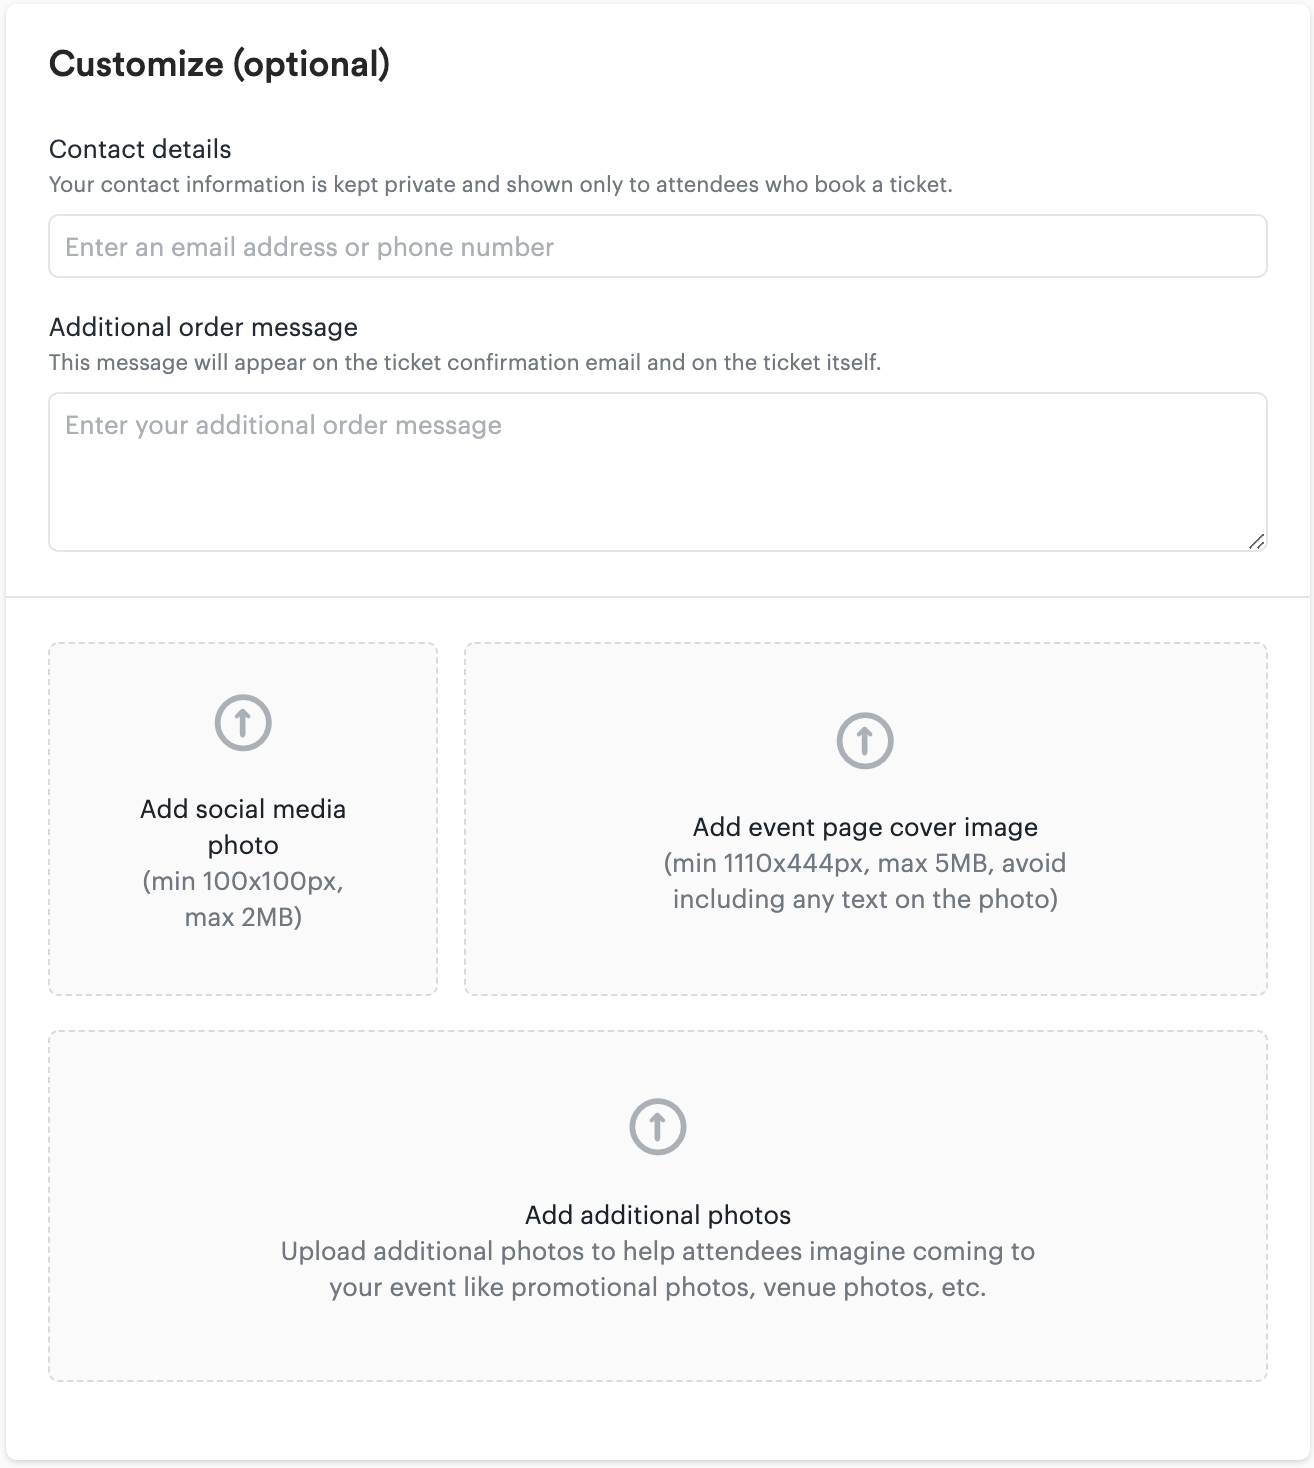
Task: Click the 'Contact details' field label
Action: coord(140,150)
